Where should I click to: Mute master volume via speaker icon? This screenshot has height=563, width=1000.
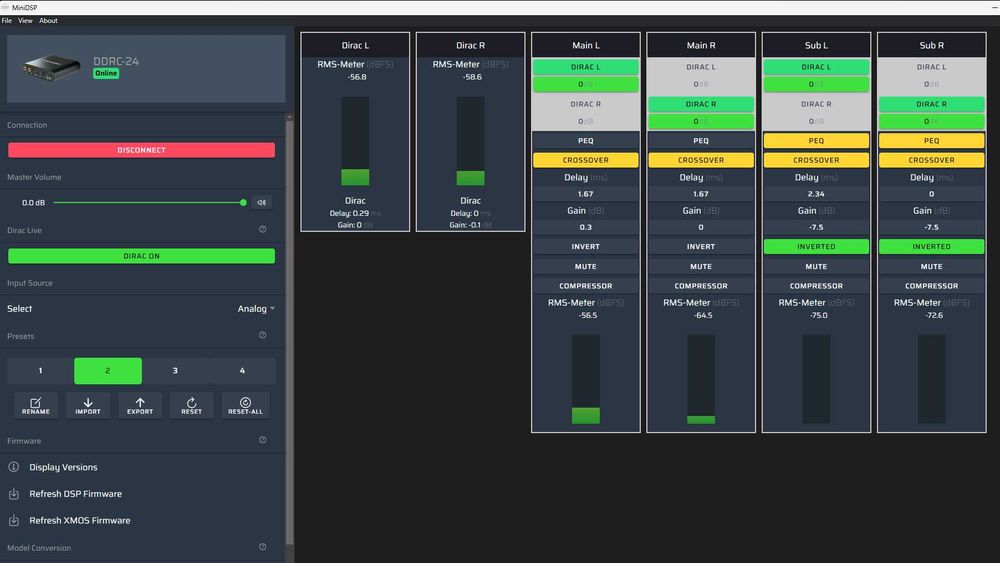[261, 203]
